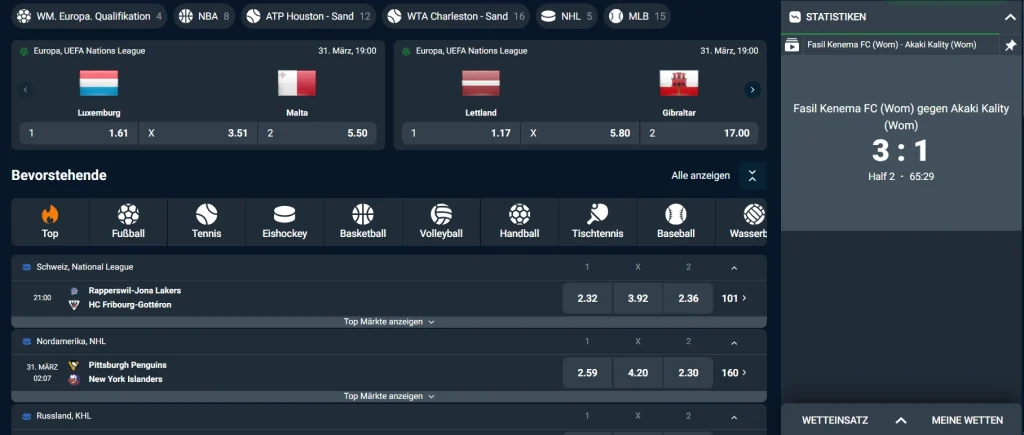Bet on Luxemburg win at 1.61
This screenshot has height=435, width=1024.
pyautogui.click(x=78, y=133)
